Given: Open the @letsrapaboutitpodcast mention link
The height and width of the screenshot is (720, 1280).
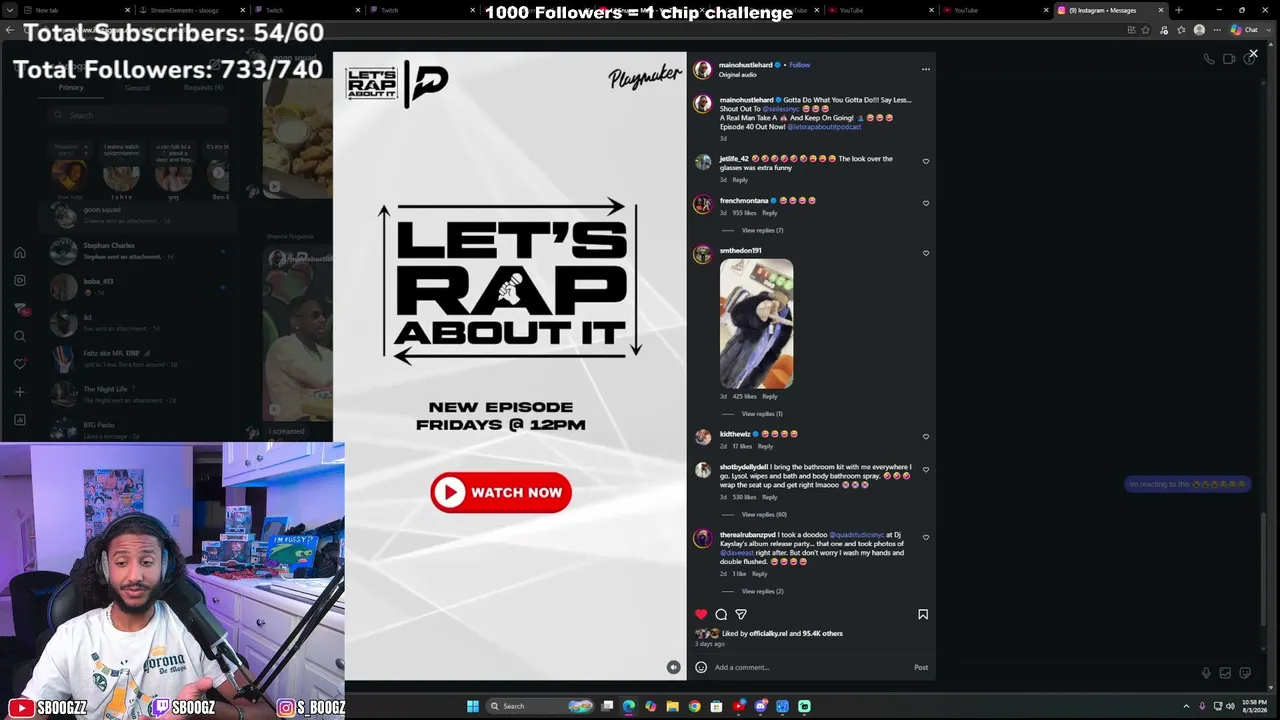Looking at the screenshot, I should coord(824,127).
